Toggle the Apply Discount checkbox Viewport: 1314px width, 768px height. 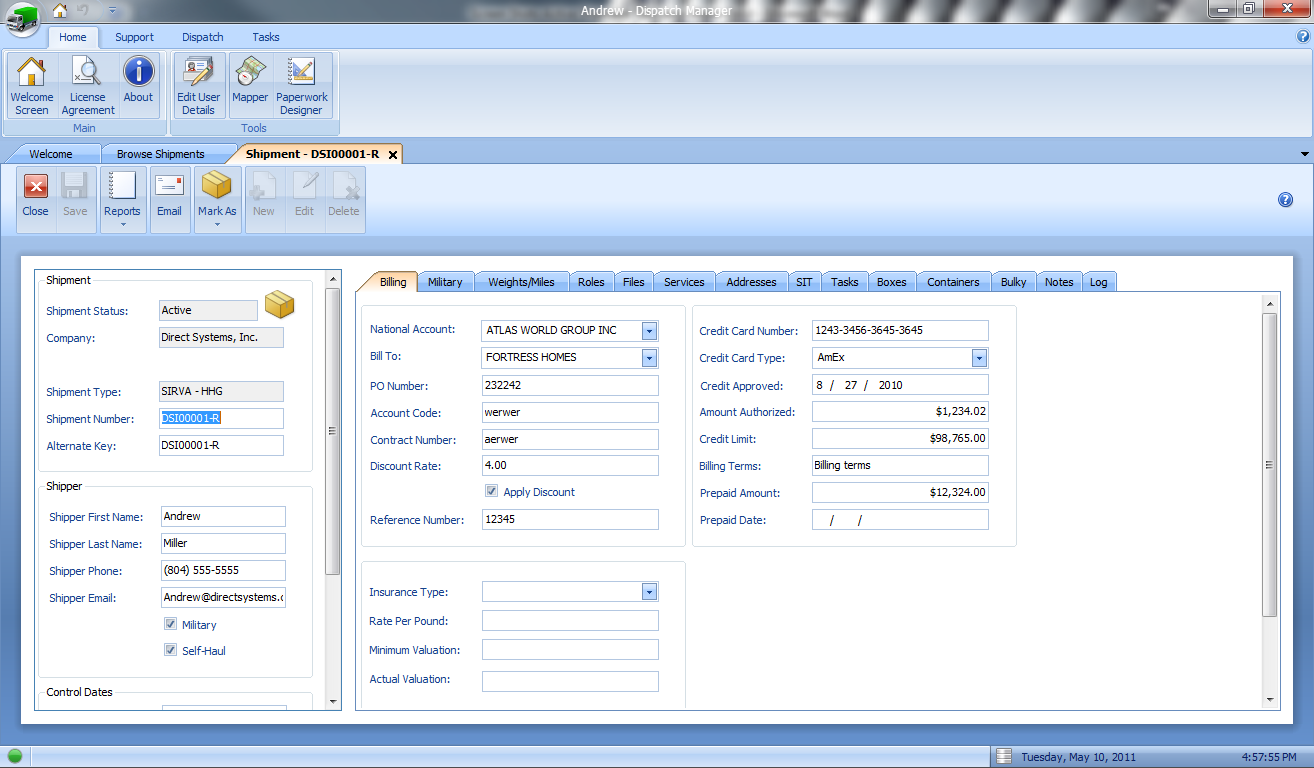click(x=491, y=492)
